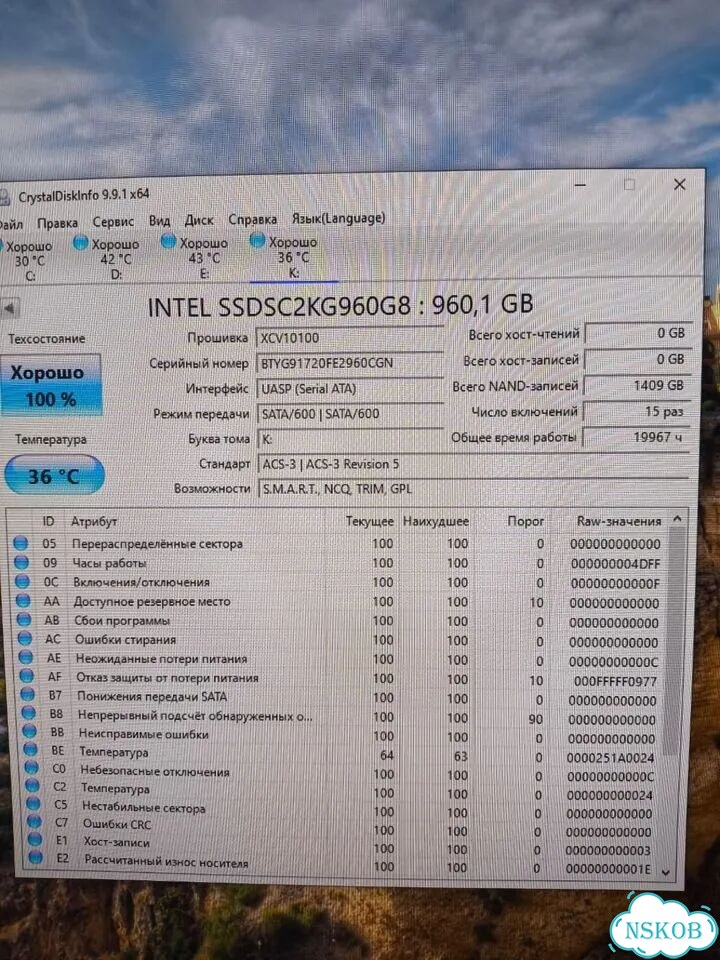Viewport: 720px width, 960px height.
Task: Click status icon of row AB Сбои программы
Action: tap(23, 620)
